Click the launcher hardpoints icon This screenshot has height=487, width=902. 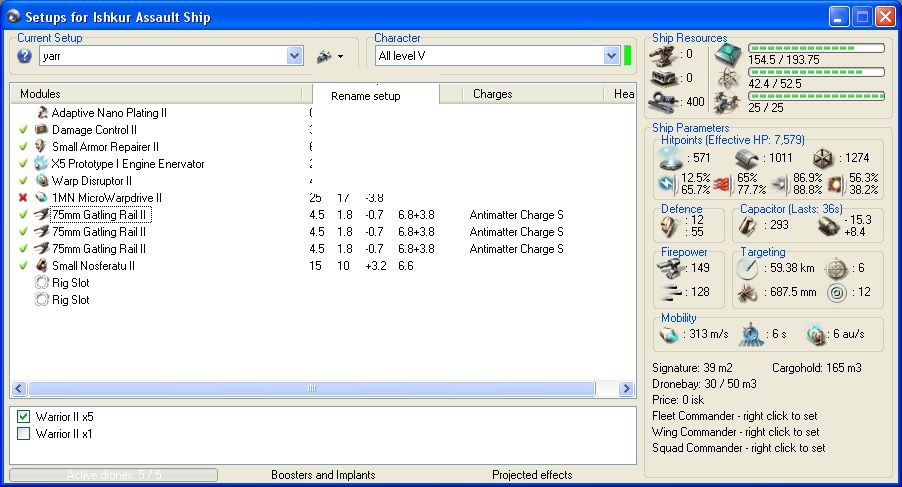663,78
